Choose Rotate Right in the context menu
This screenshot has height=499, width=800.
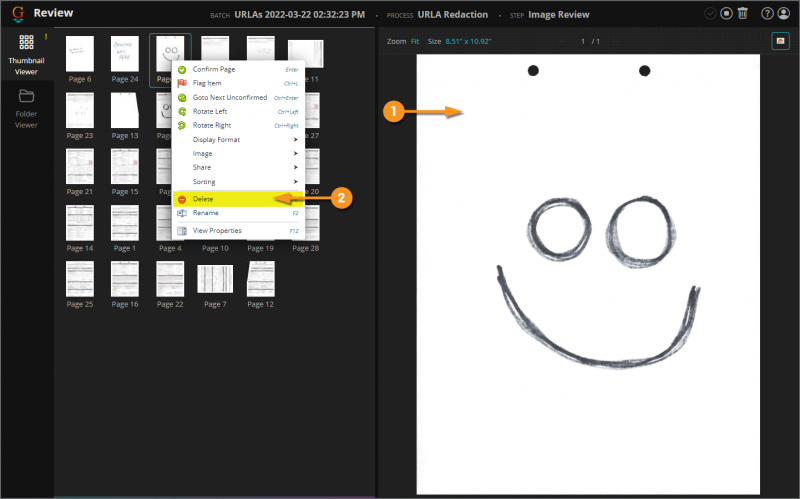238,126
